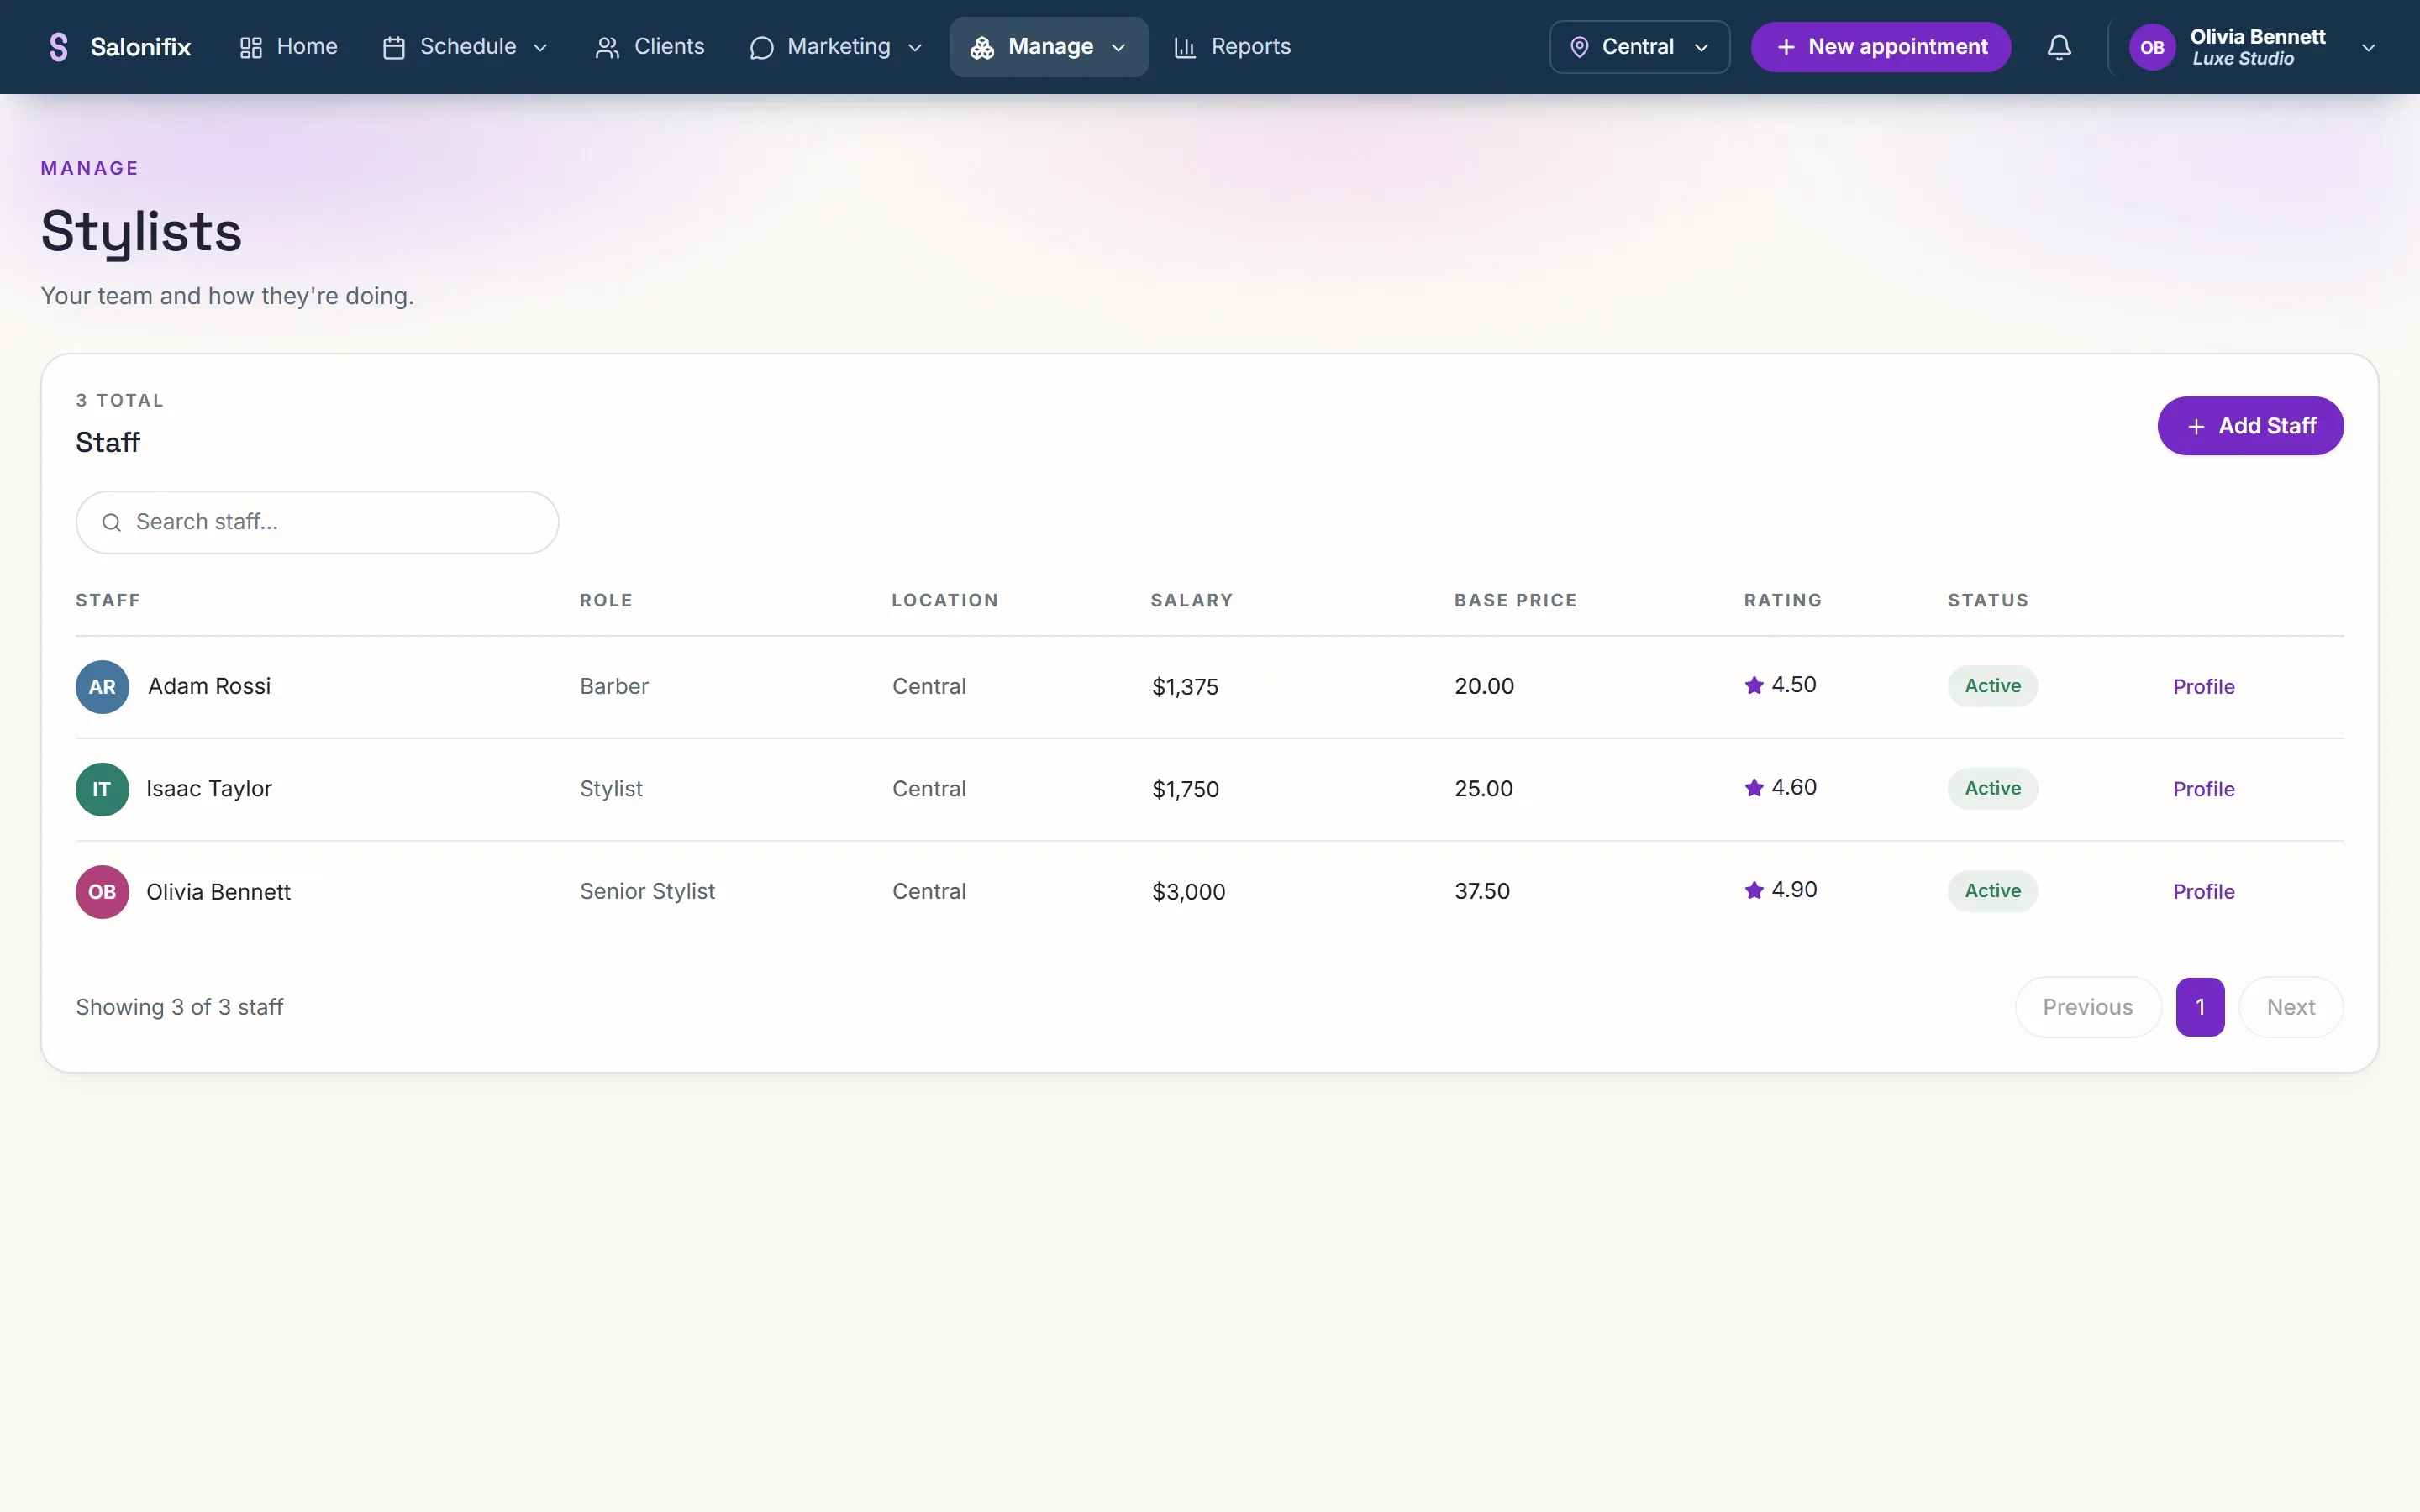
Task: Click the Previous page button
Action: click(2087, 1007)
